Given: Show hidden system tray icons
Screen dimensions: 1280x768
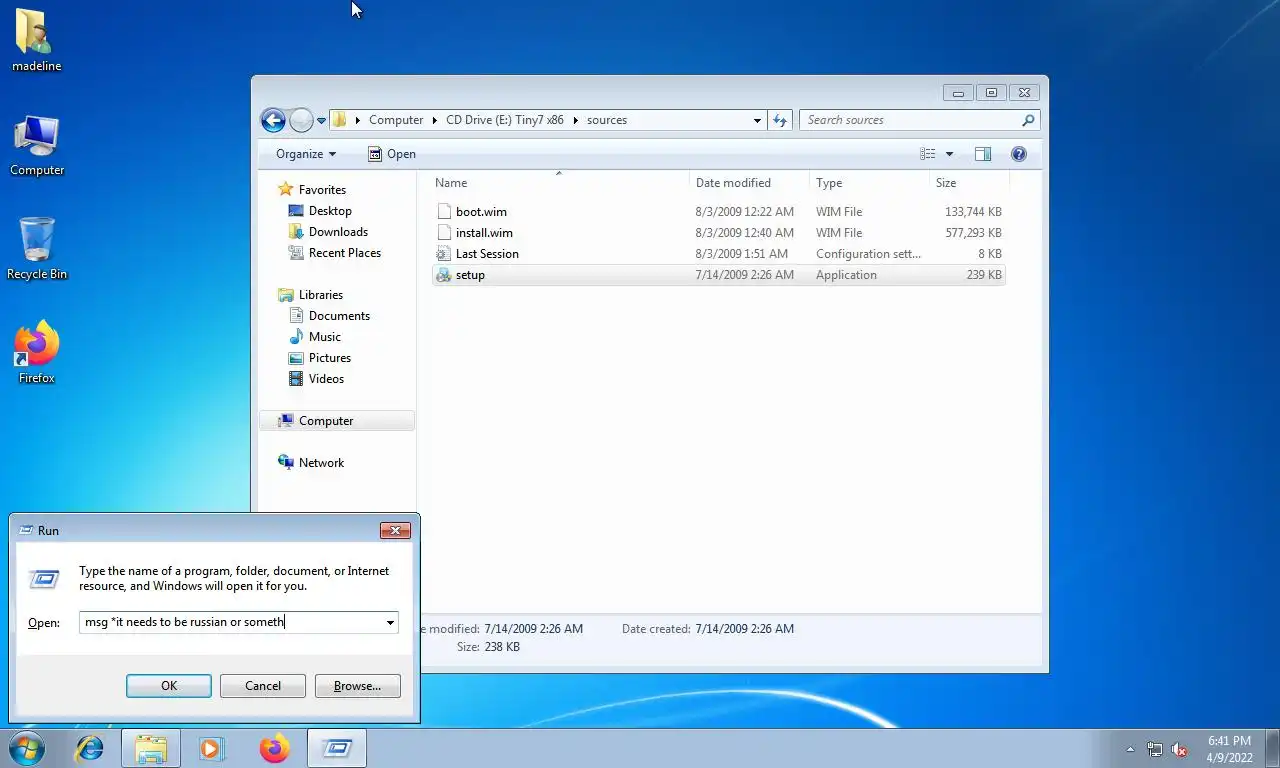Looking at the screenshot, I should pyautogui.click(x=1131, y=749).
